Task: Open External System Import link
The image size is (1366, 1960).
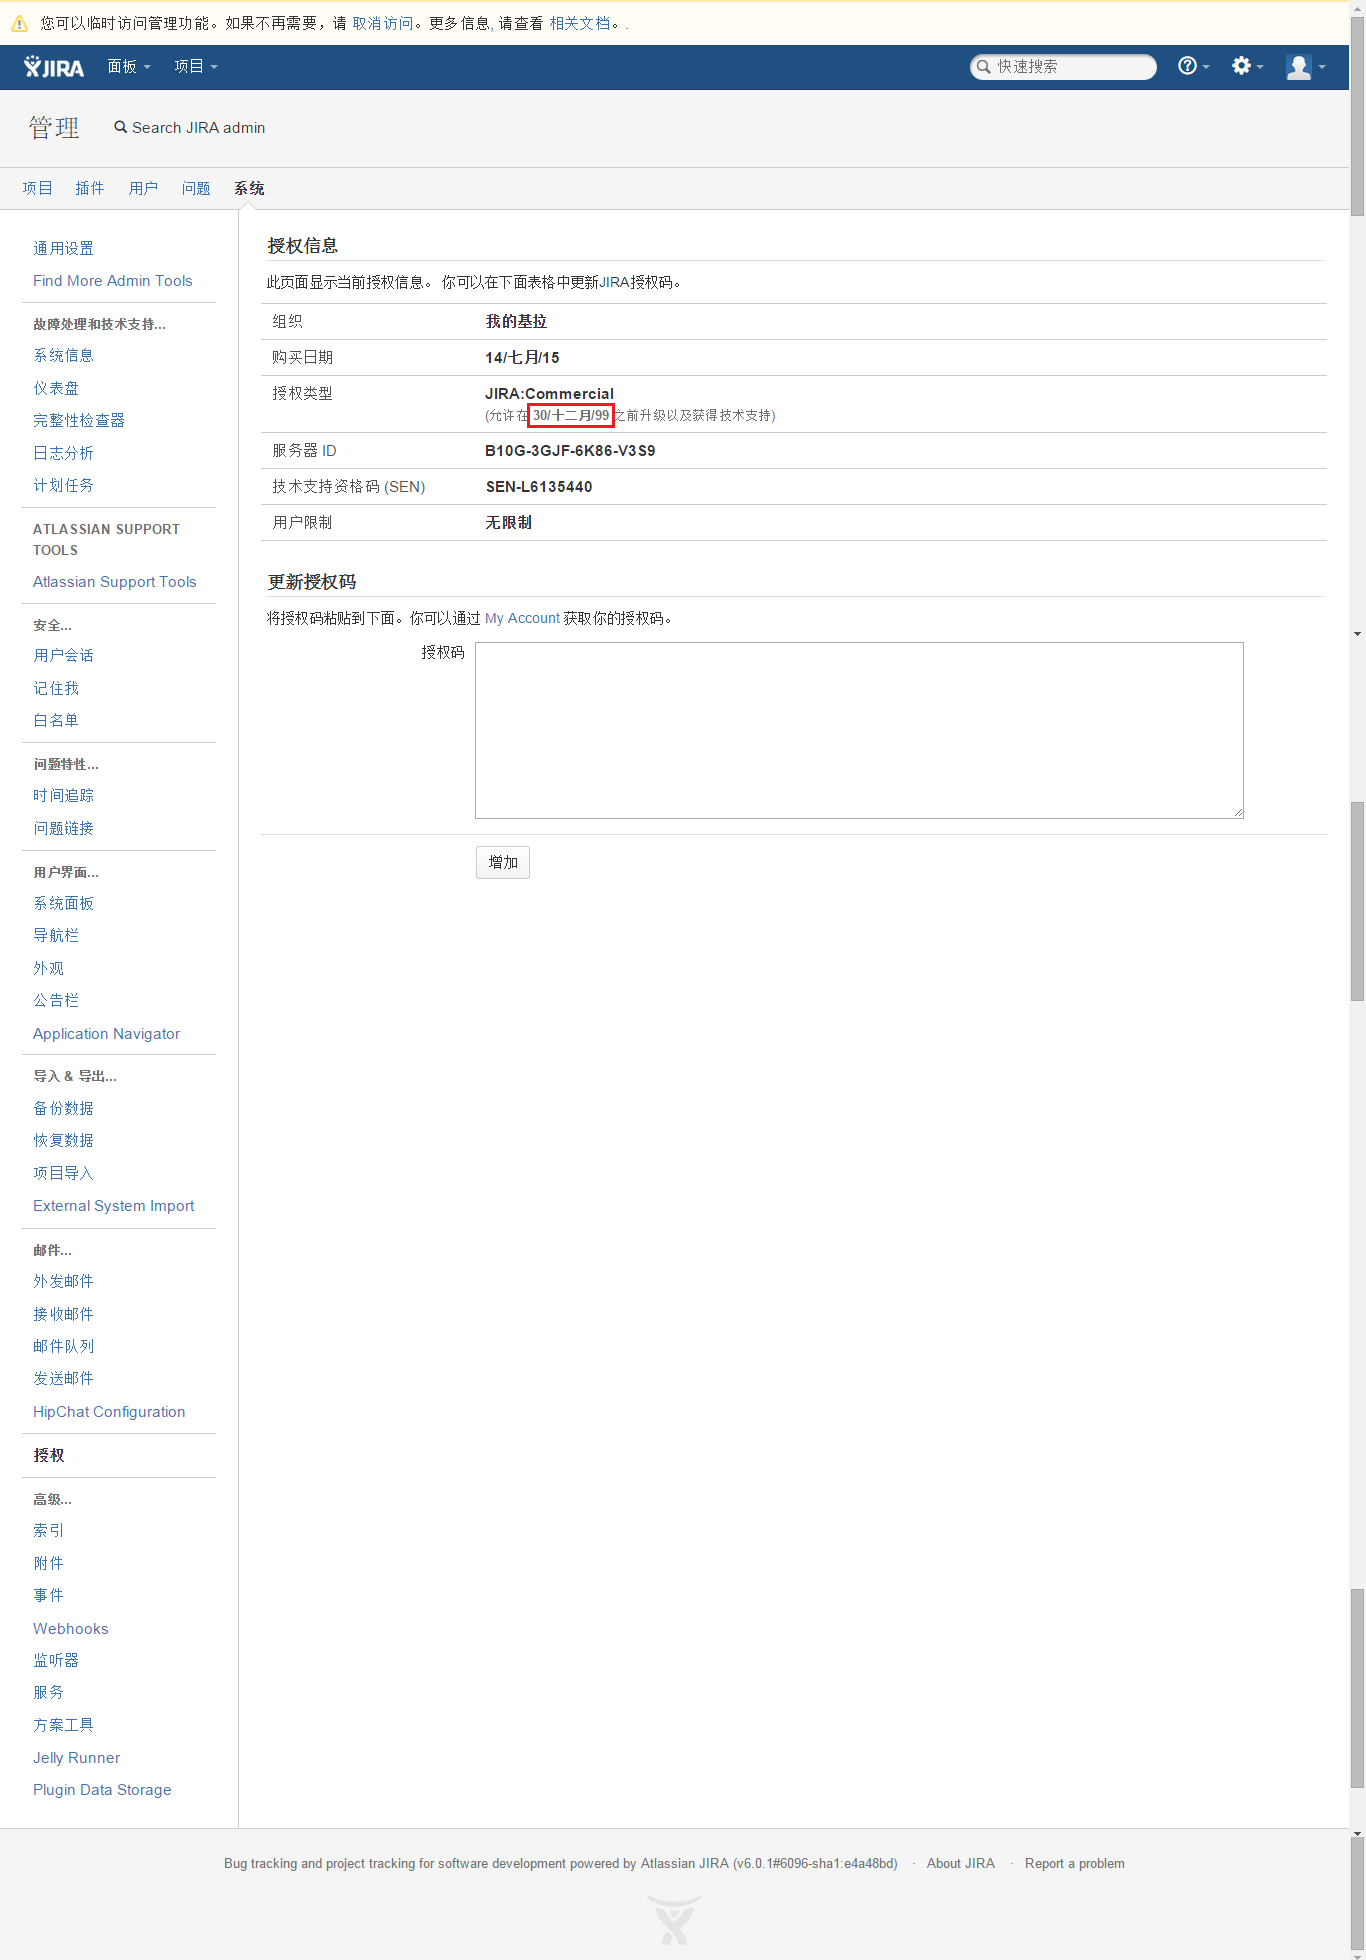Action: click(114, 1206)
